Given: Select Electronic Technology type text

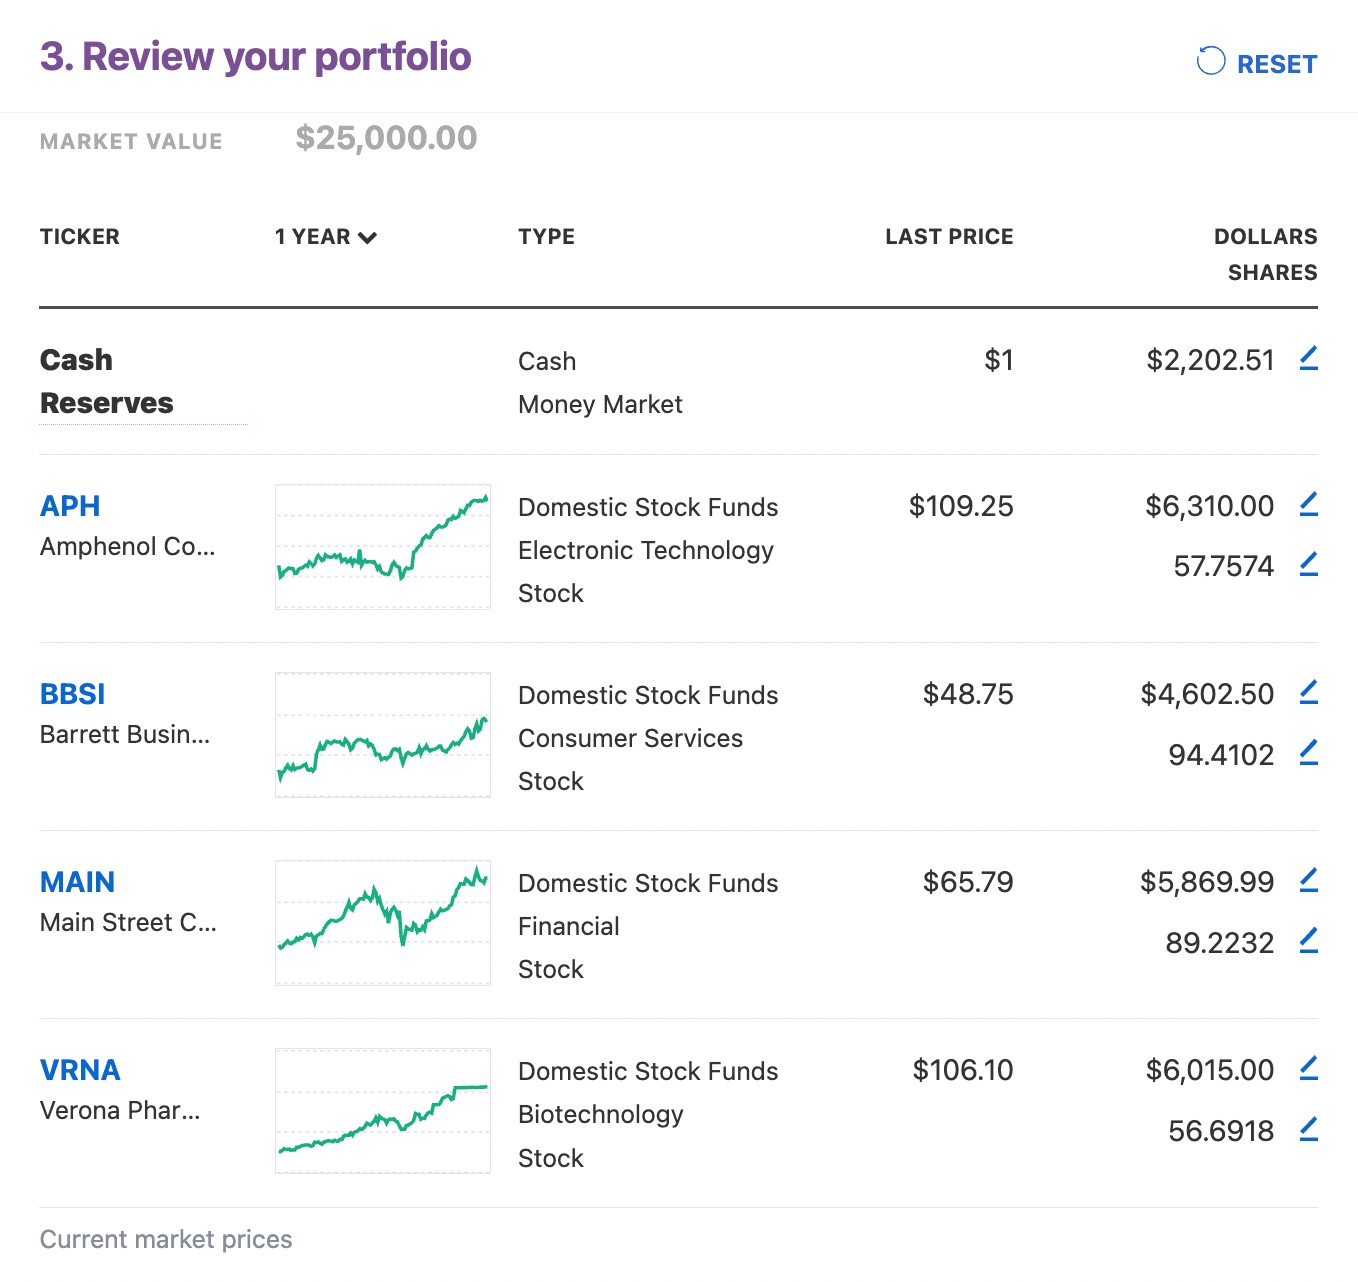Looking at the screenshot, I should 646,550.
